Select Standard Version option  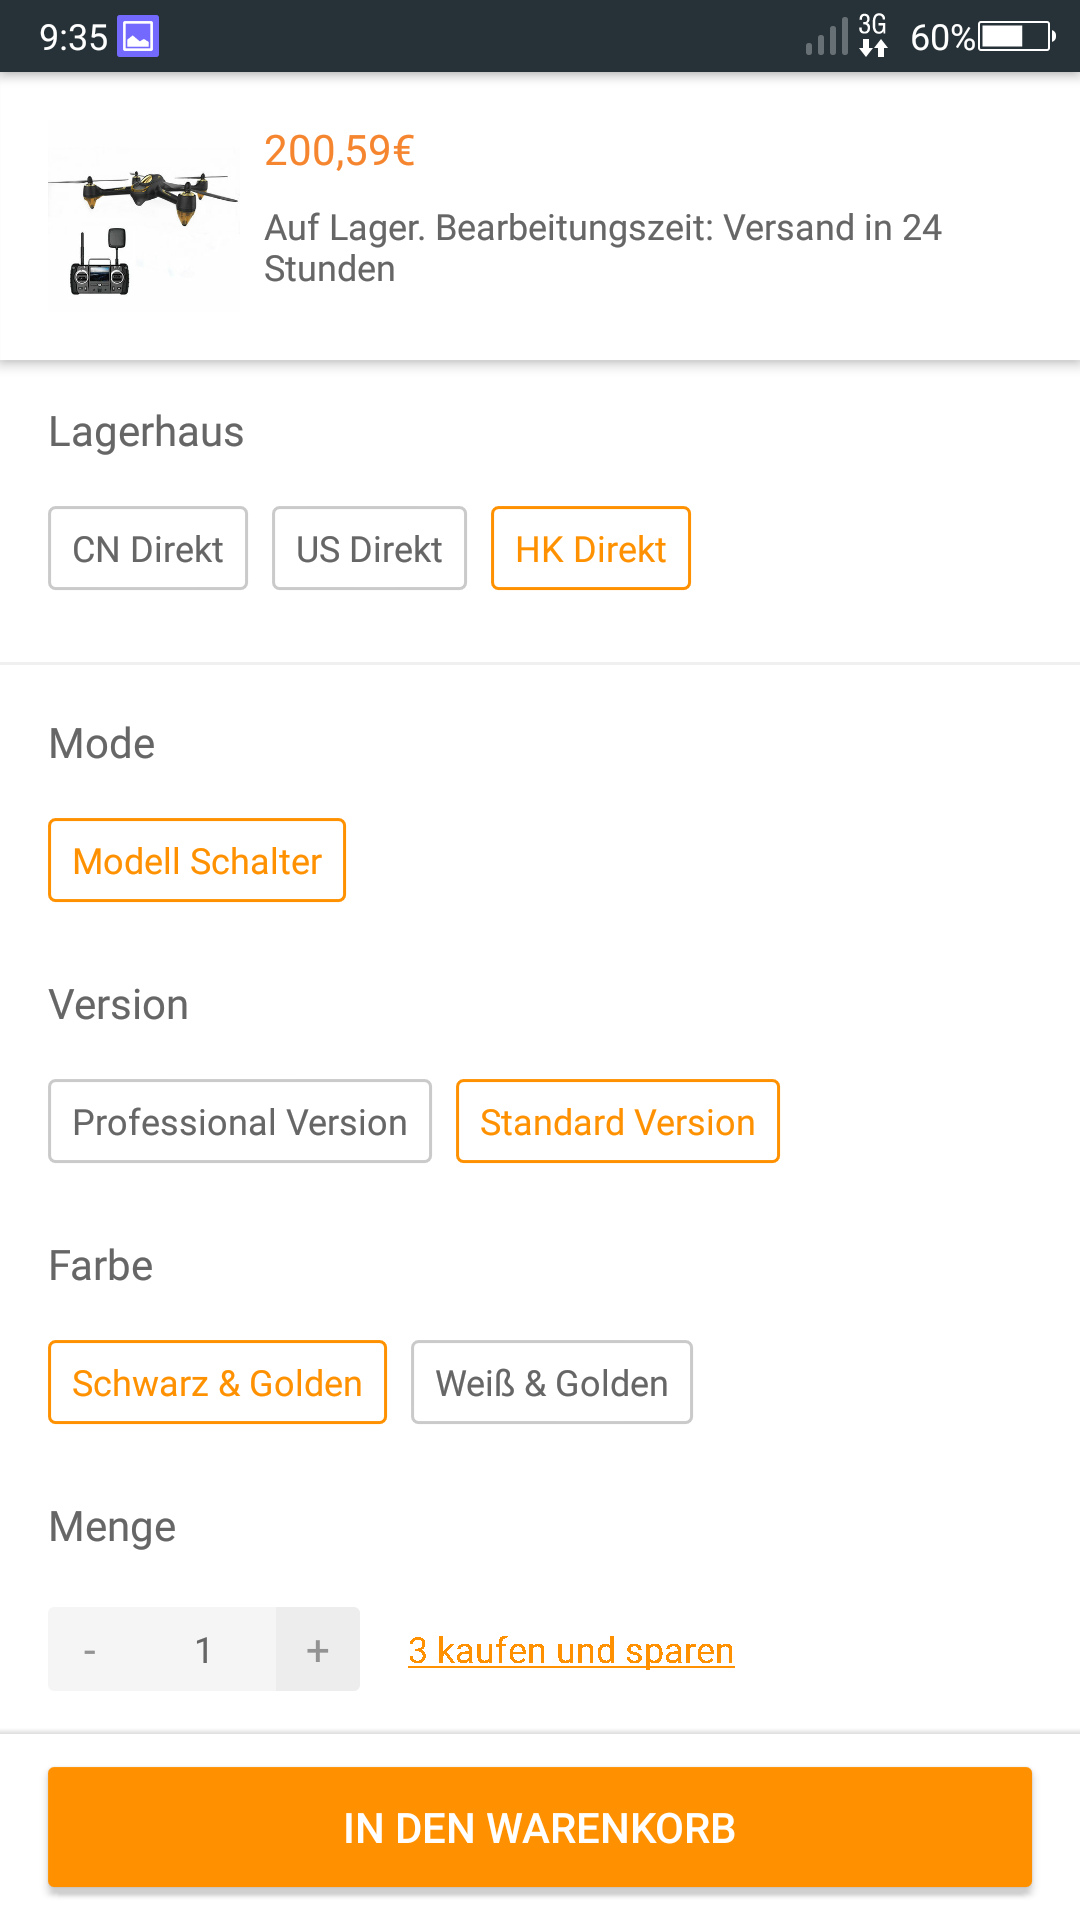tap(618, 1121)
